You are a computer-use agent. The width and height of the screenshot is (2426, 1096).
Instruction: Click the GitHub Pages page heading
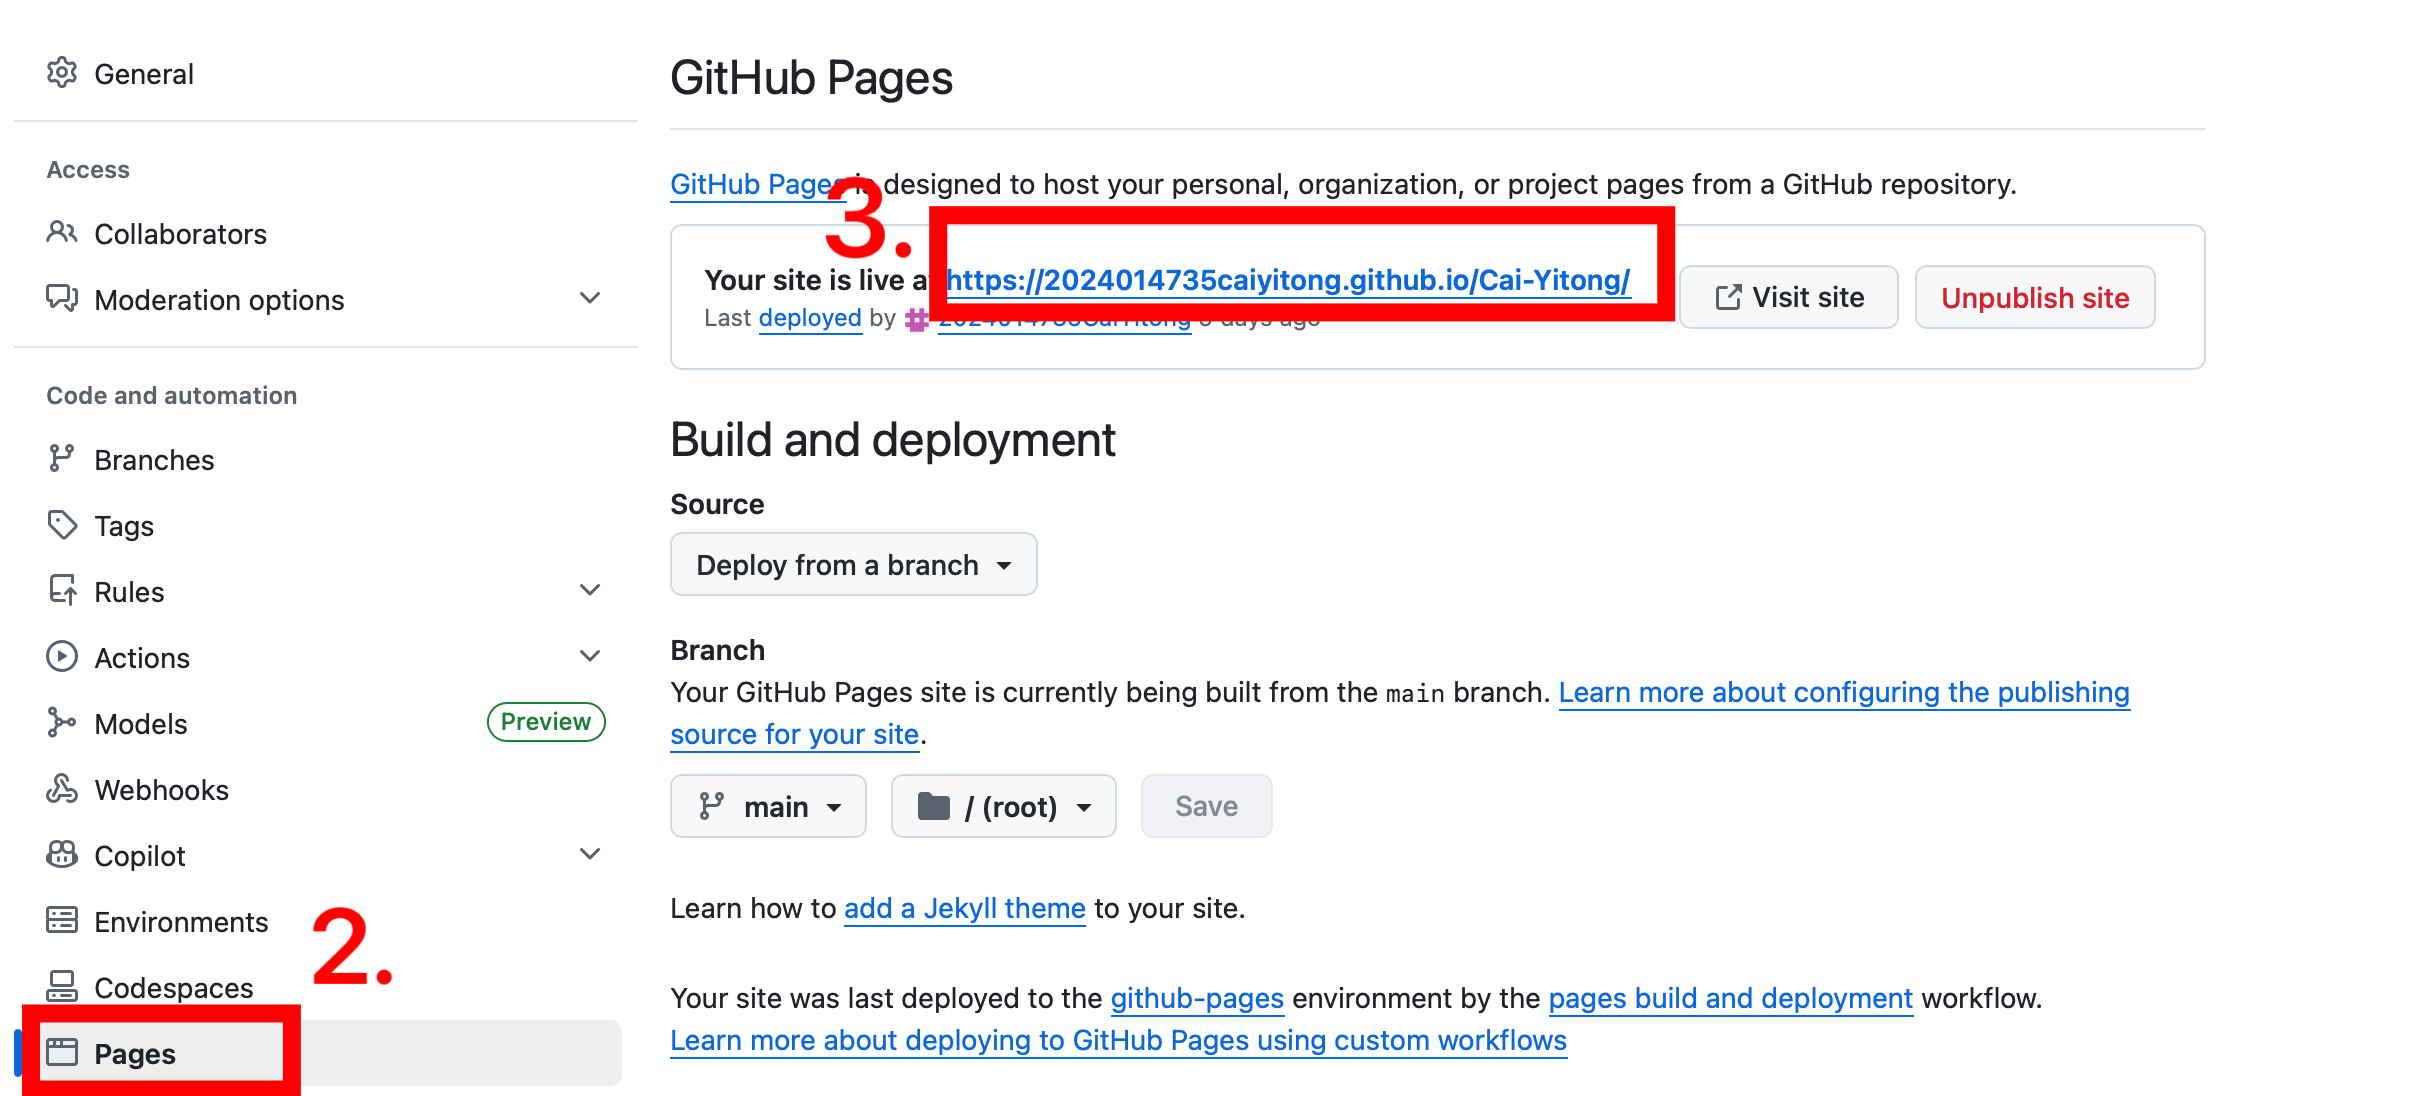[811, 78]
